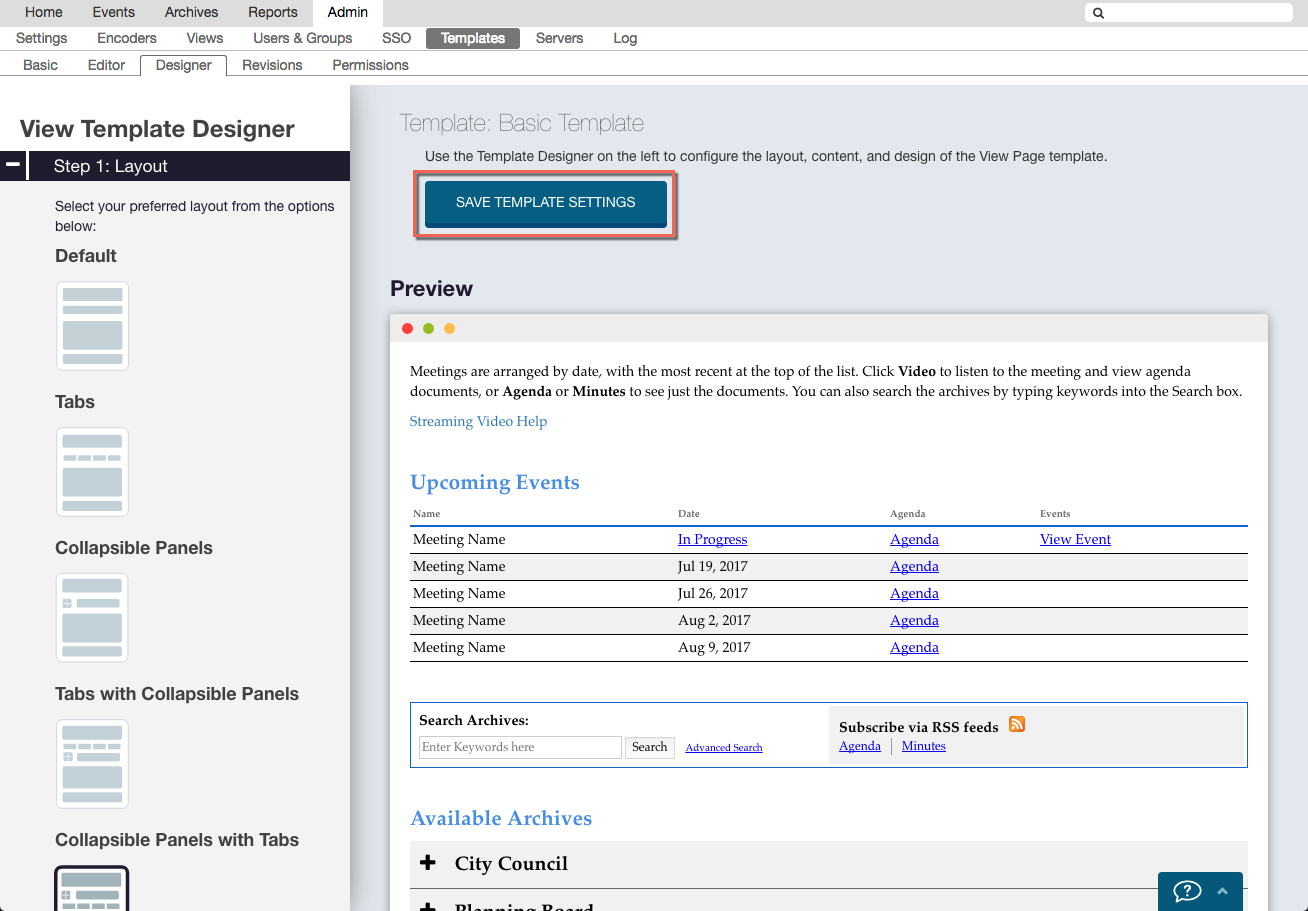
Task: Pick the Collapsible Panels layout icon
Action: pos(92,618)
